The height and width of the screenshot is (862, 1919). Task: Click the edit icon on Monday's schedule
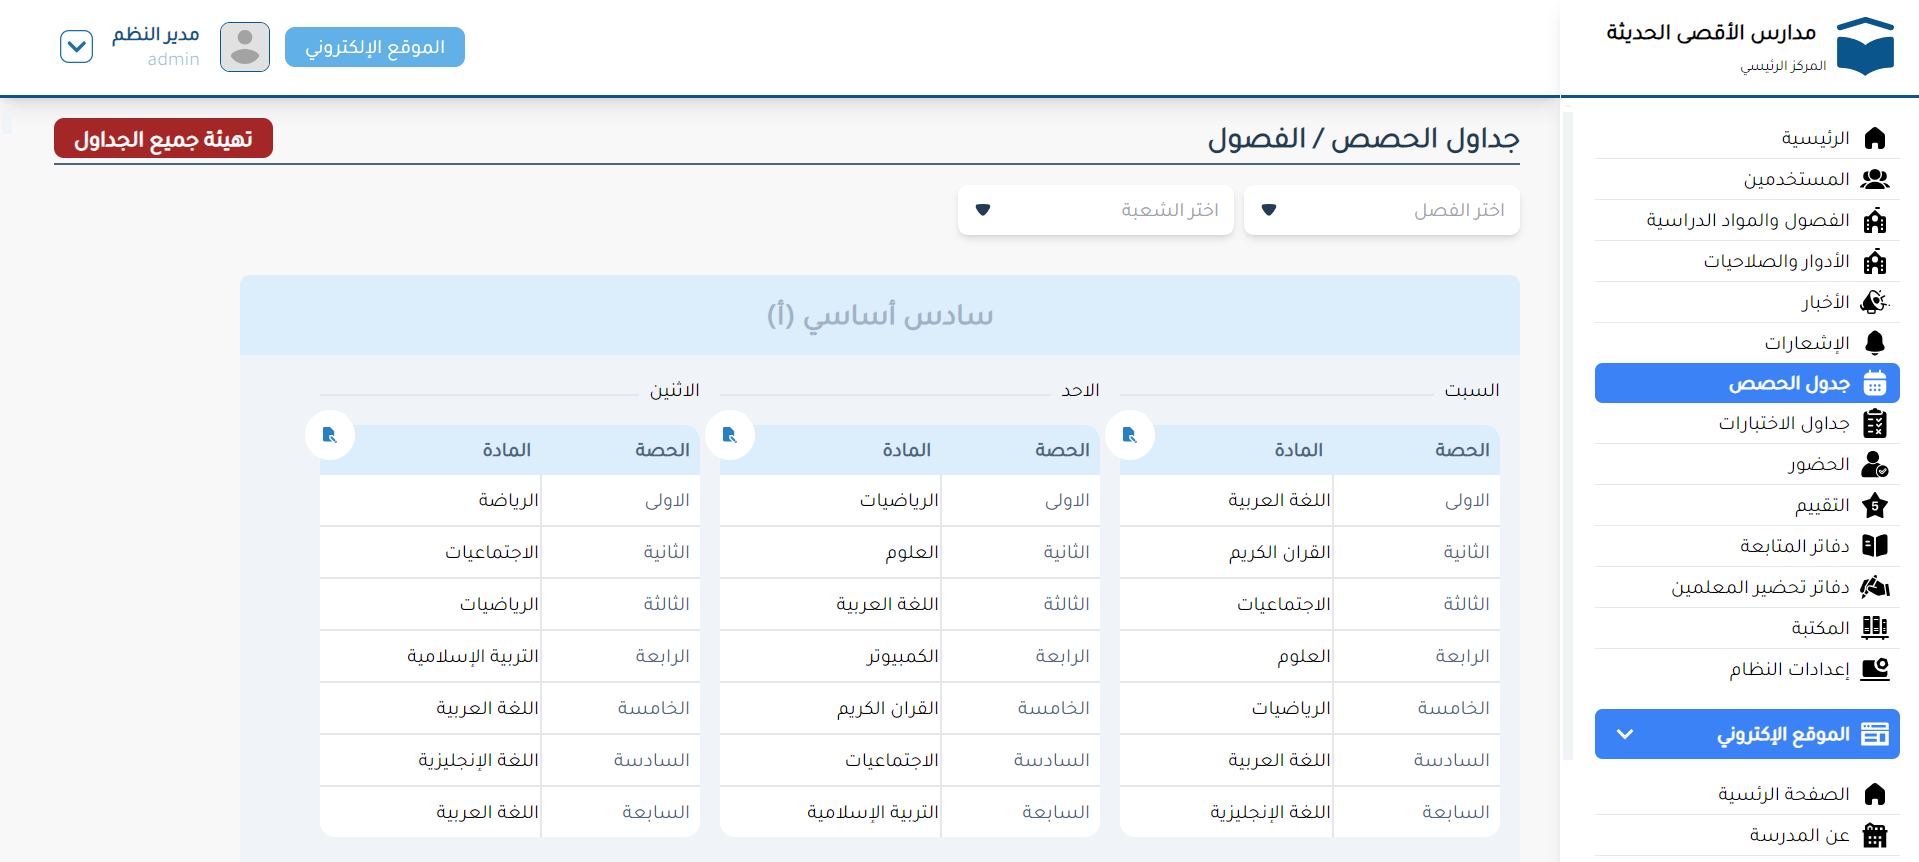(330, 435)
